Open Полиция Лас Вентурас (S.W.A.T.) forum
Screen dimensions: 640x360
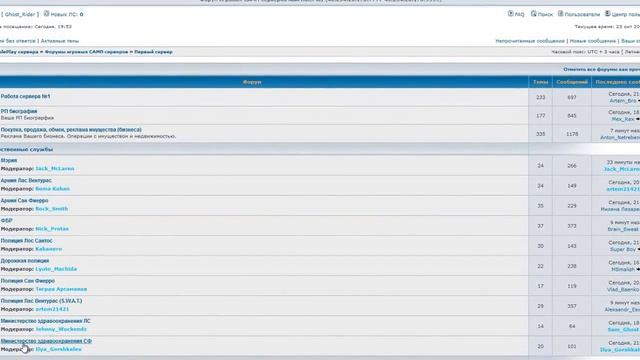pyautogui.click(x=41, y=301)
